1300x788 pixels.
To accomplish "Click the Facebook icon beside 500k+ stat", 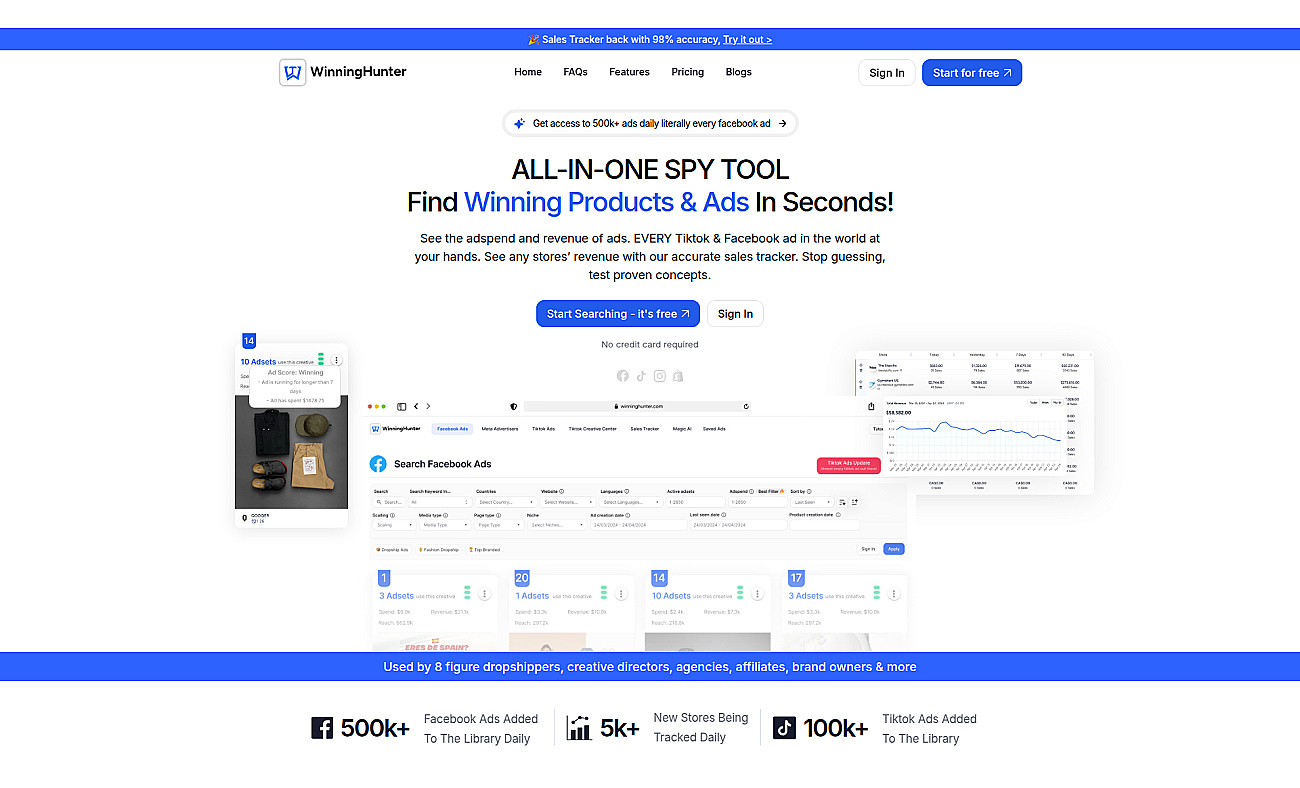I will pos(322,728).
